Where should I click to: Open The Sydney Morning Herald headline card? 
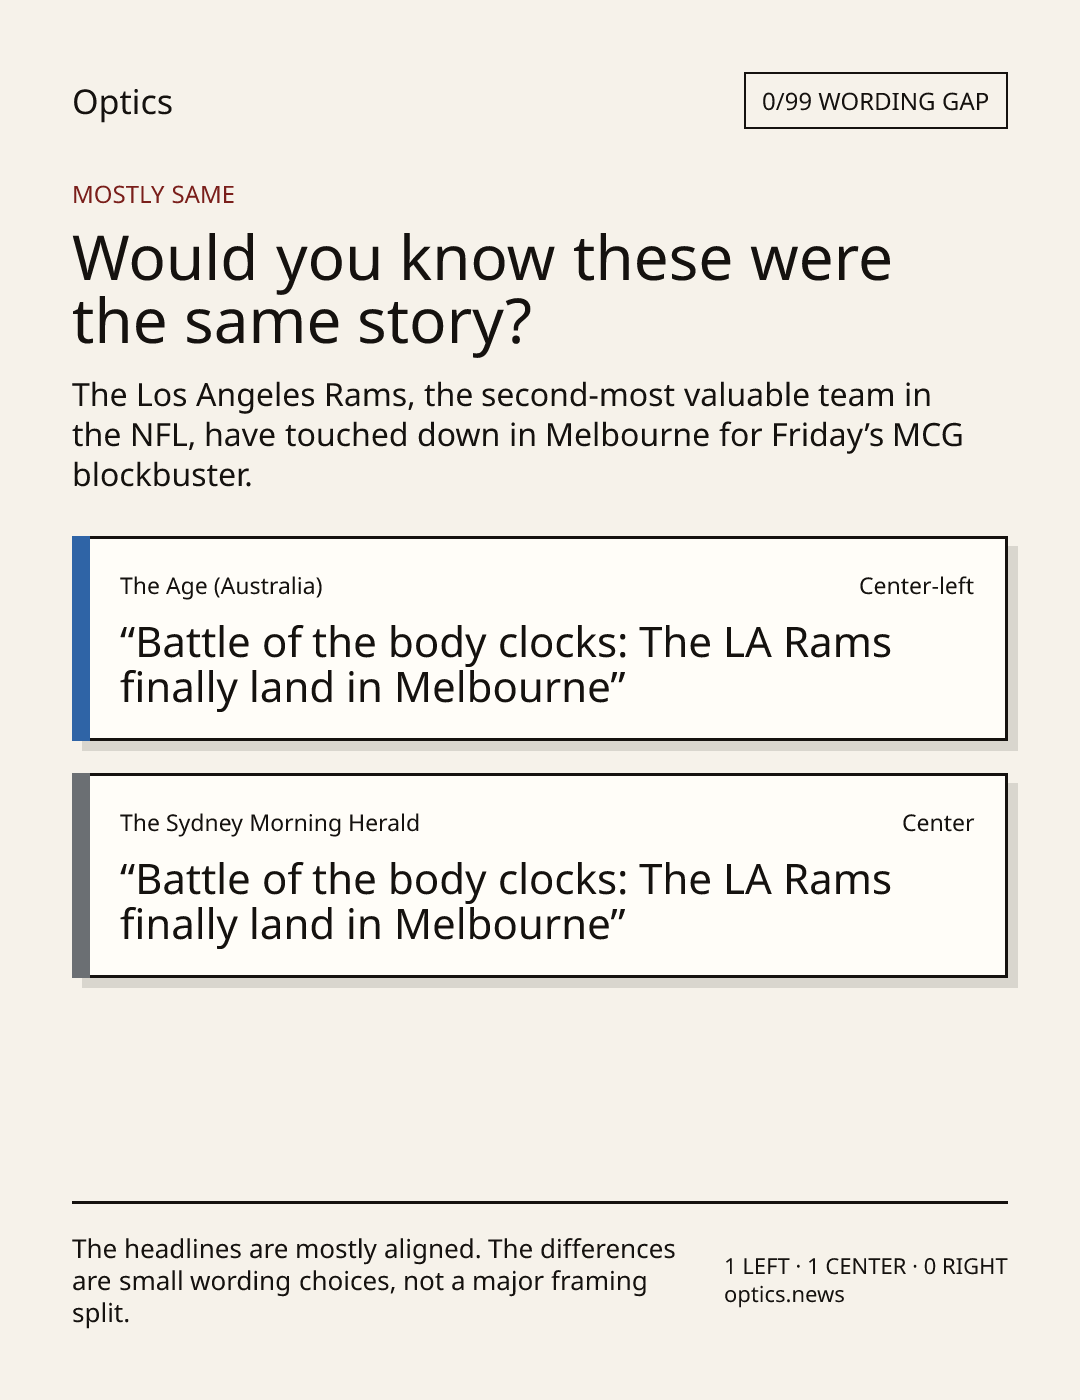(x=539, y=876)
